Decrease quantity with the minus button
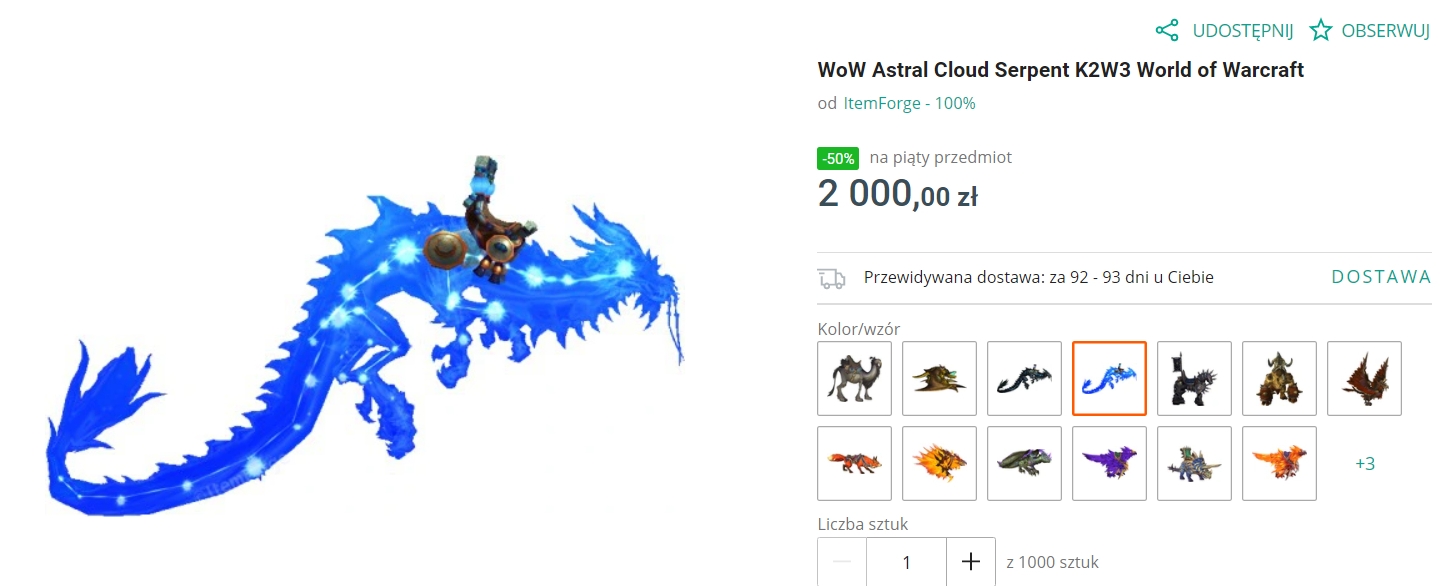This screenshot has width=1454, height=586. [842, 562]
